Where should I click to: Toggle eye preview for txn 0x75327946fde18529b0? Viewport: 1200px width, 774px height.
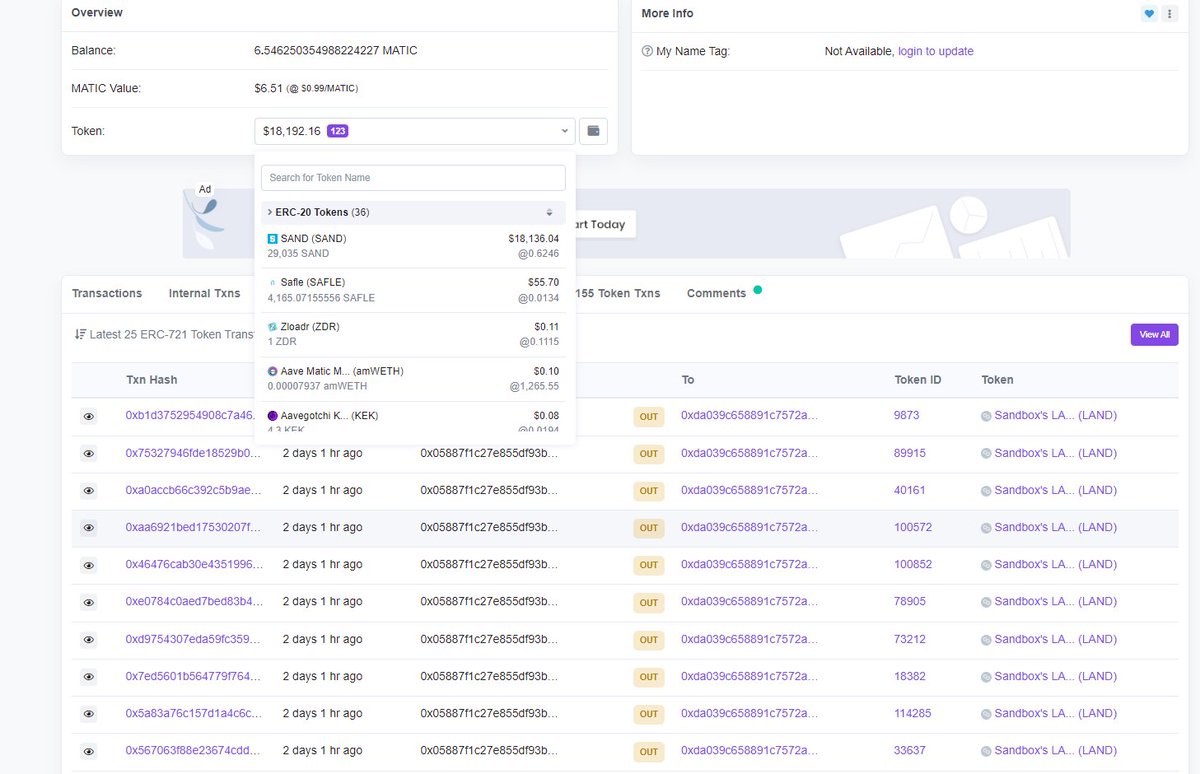coord(89,454)
